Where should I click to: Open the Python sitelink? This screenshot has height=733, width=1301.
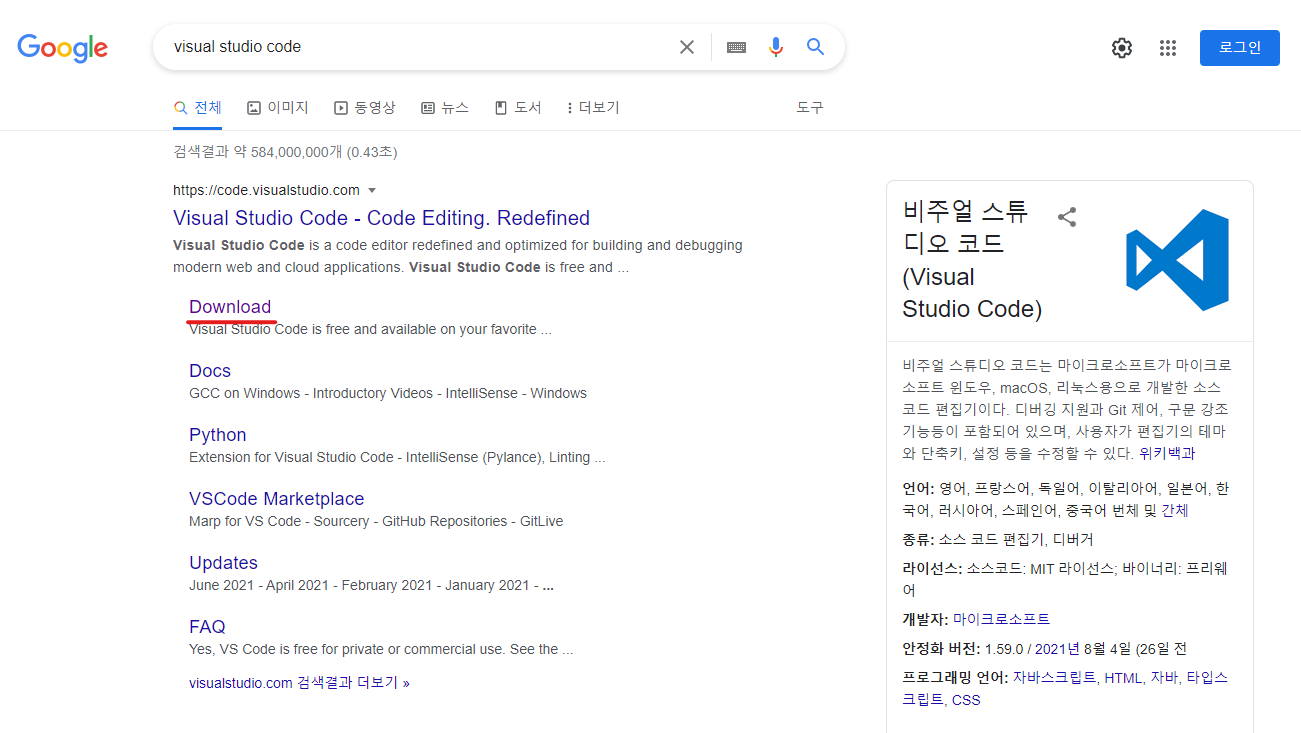click(217, 435)
